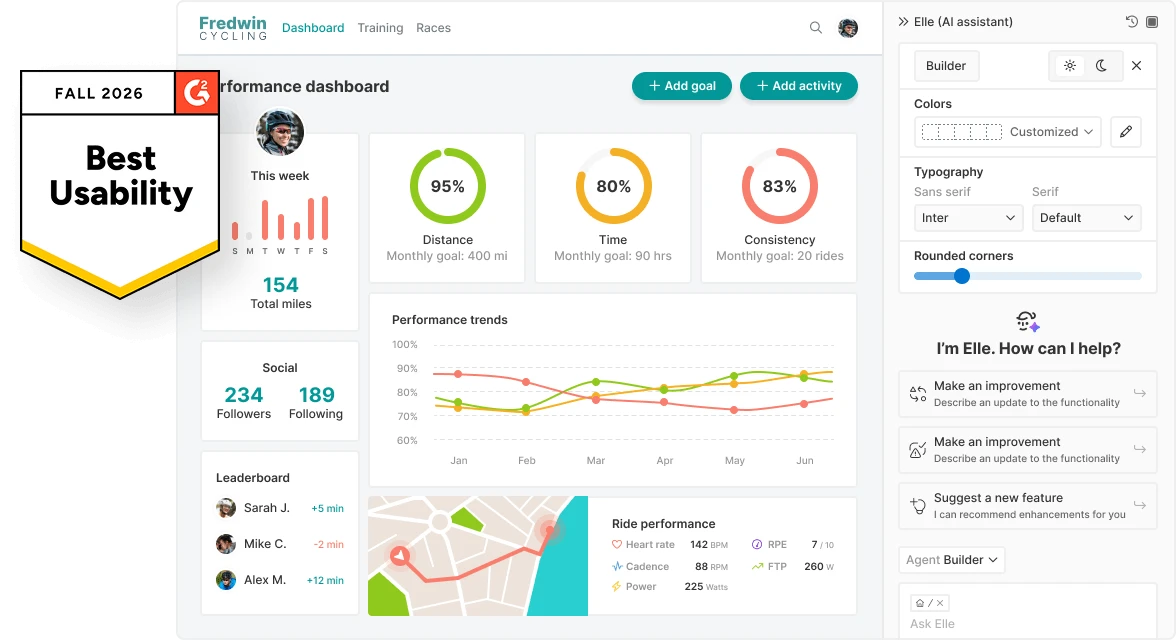The image size is (1176, 640).
Task: Click the 142 BPM heart rate value
Action: tap(709, 545)
